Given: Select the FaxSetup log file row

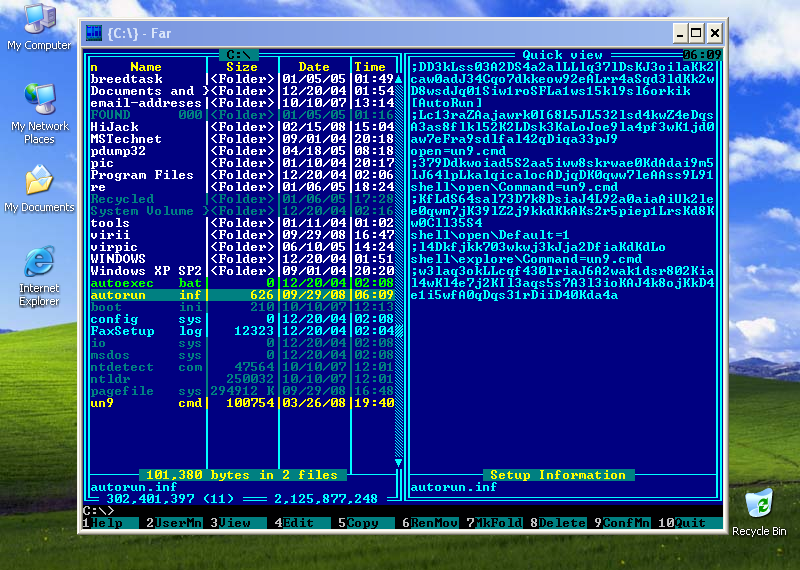Looking at the screenshot, I should tap(242, 331).
